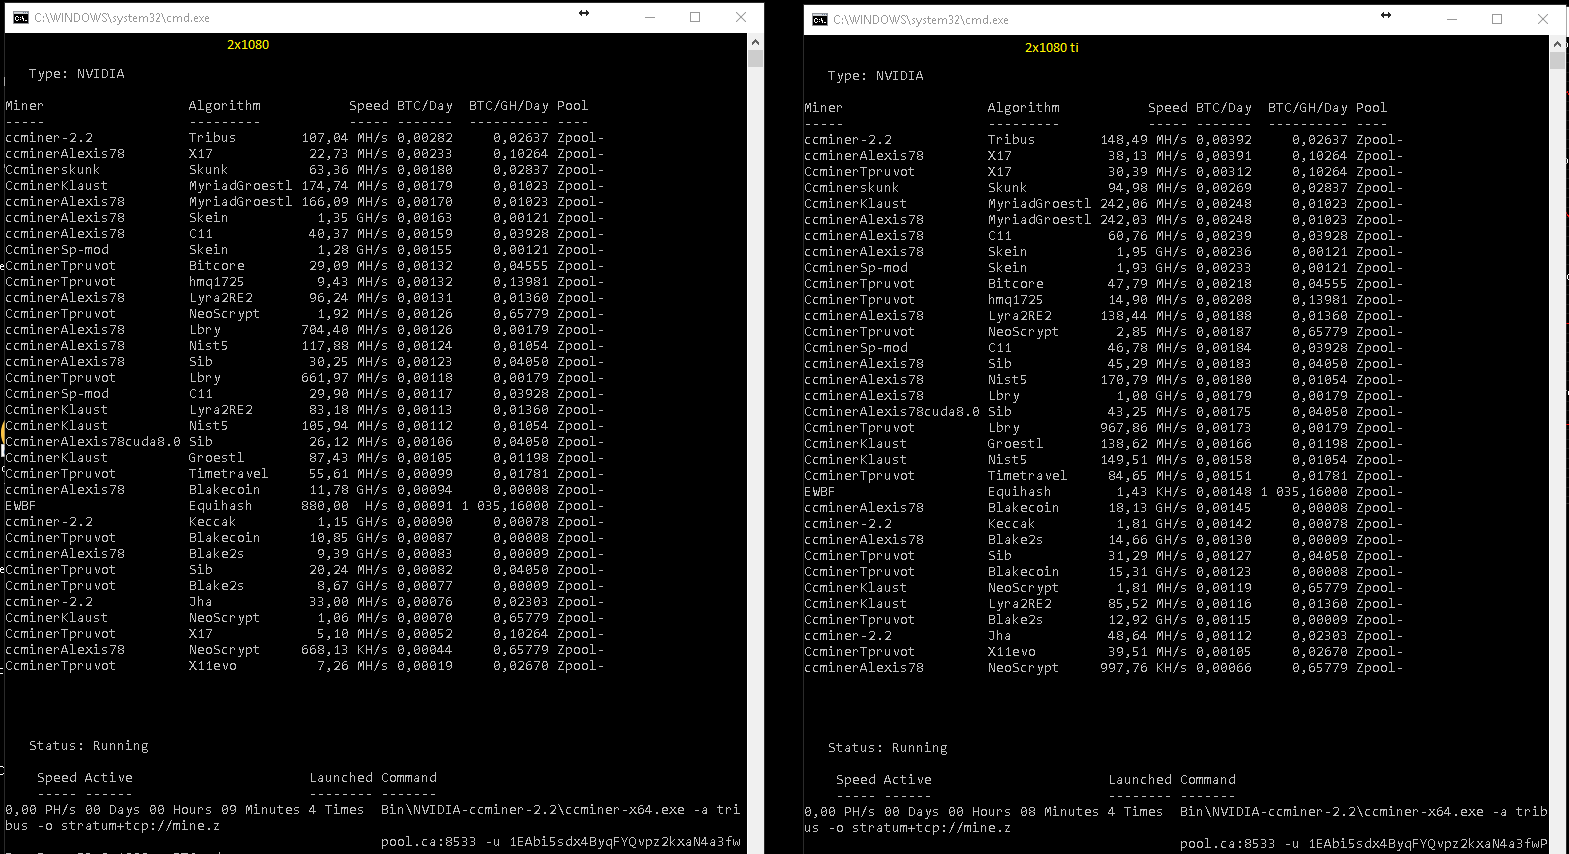The image size is (1569, 854).
Task: Click "Ccminerskunk" miner name in right window
Action: (852, 188)
